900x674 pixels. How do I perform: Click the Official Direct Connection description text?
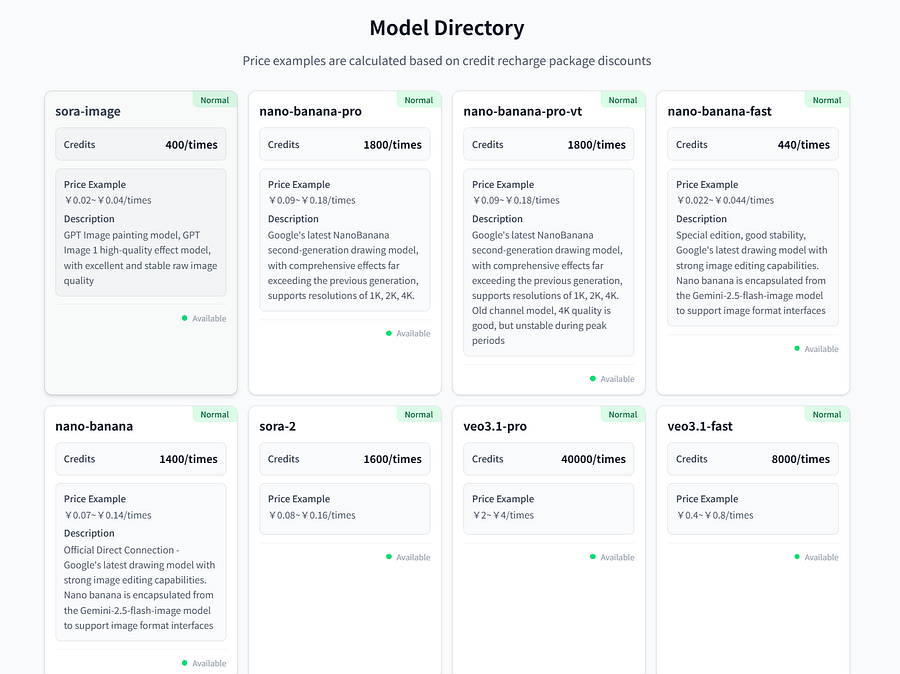coord(139,587)
